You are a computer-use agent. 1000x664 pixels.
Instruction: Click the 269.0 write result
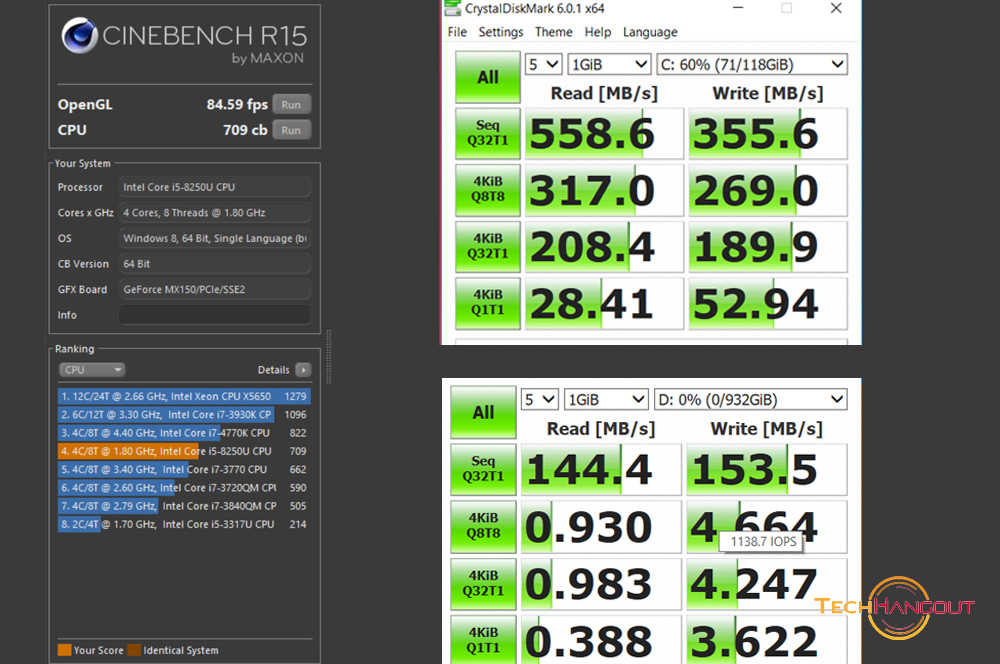coord(768,190)
